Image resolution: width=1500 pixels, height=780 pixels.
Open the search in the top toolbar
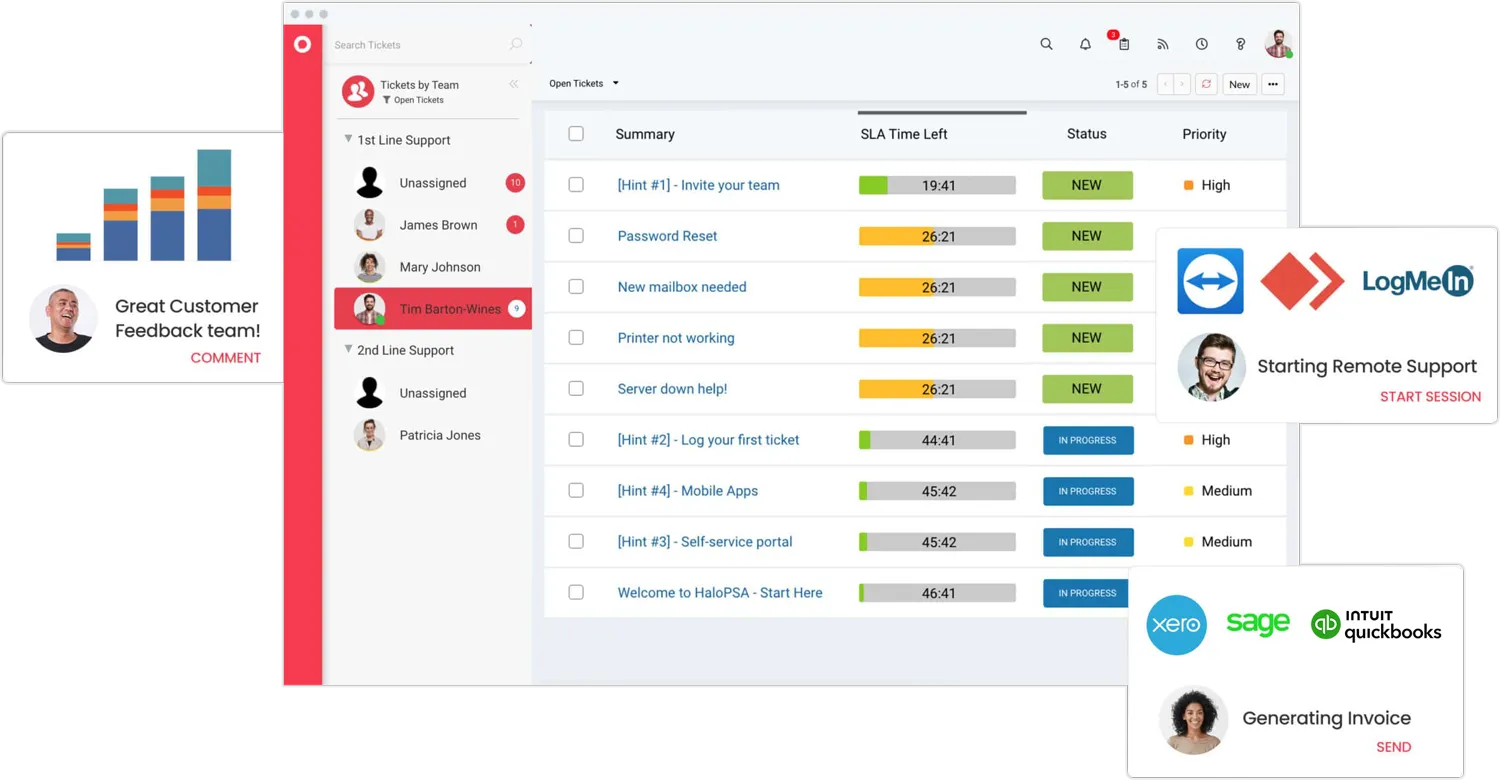click(x=1046, y=44)
